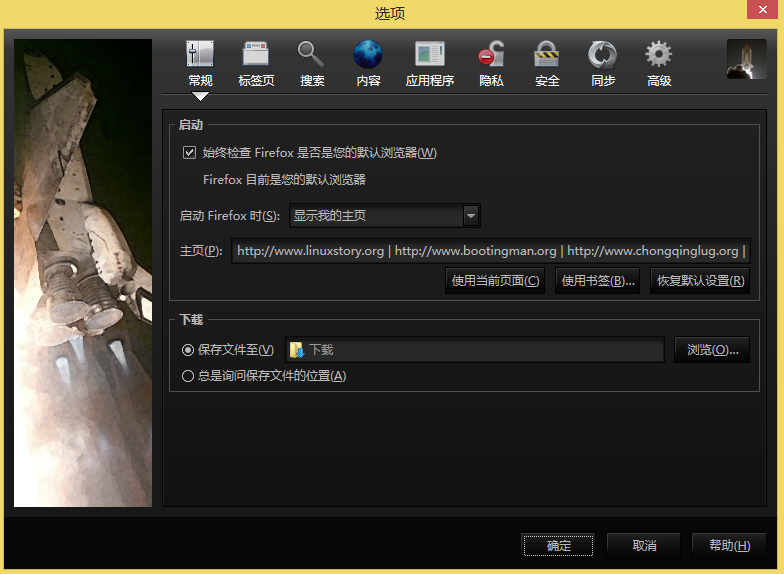The width and height of the screenshot is (784, 574).
Task: Expand the 显示我的主页 startup dropdown
Action: [384, 216]
